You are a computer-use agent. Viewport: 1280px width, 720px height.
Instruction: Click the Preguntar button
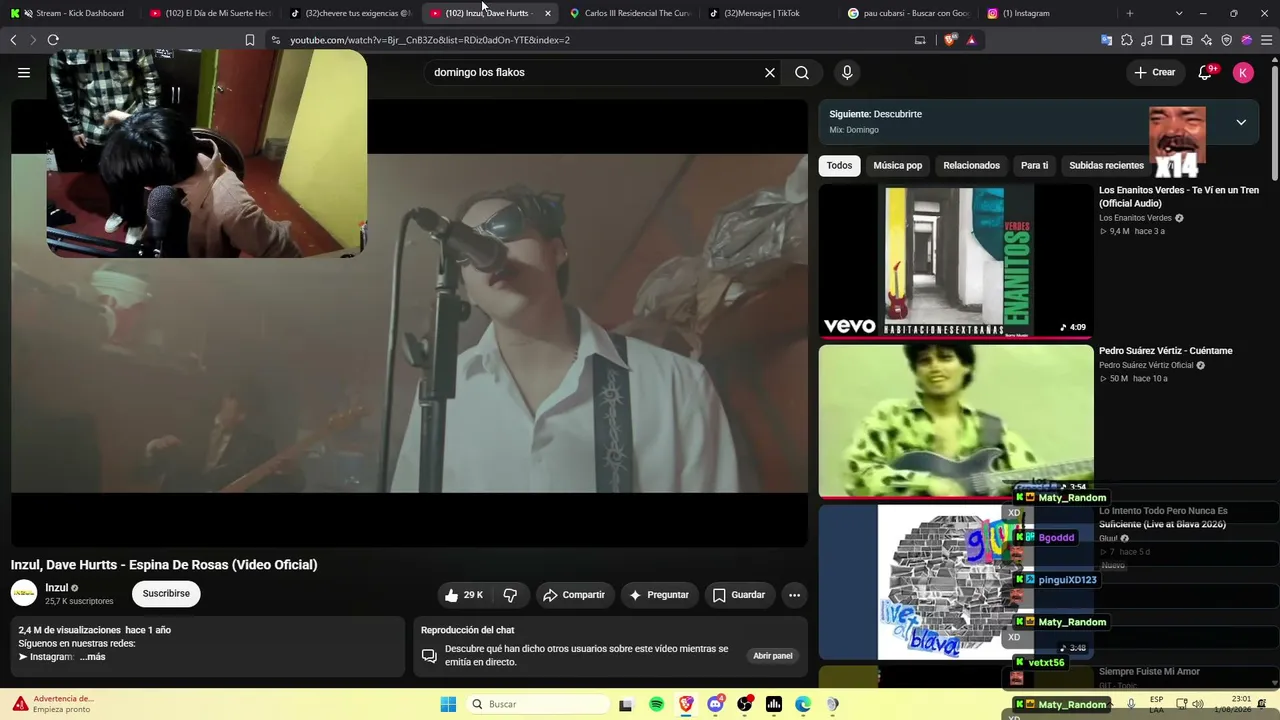coord(659,595)
